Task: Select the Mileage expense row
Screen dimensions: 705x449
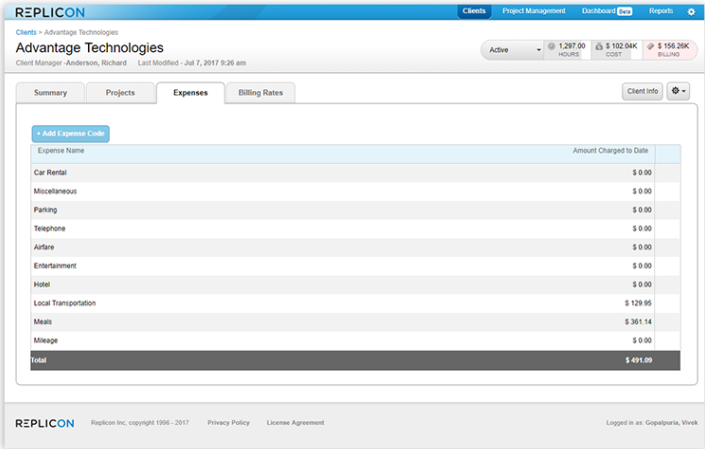Action: point(355,341)
